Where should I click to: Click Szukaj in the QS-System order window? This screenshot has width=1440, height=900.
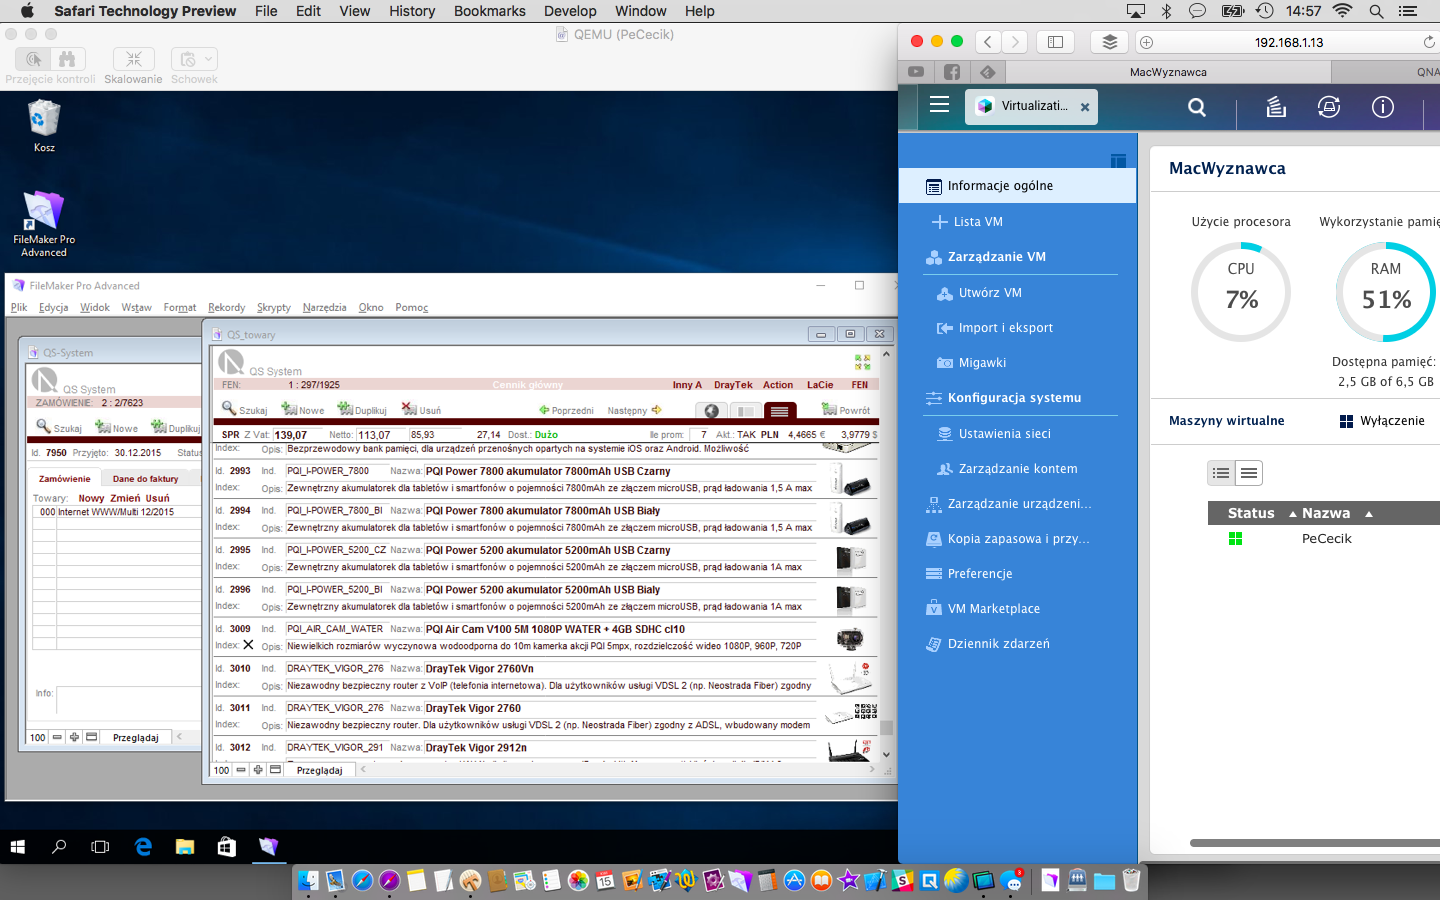tap(59, 427)
